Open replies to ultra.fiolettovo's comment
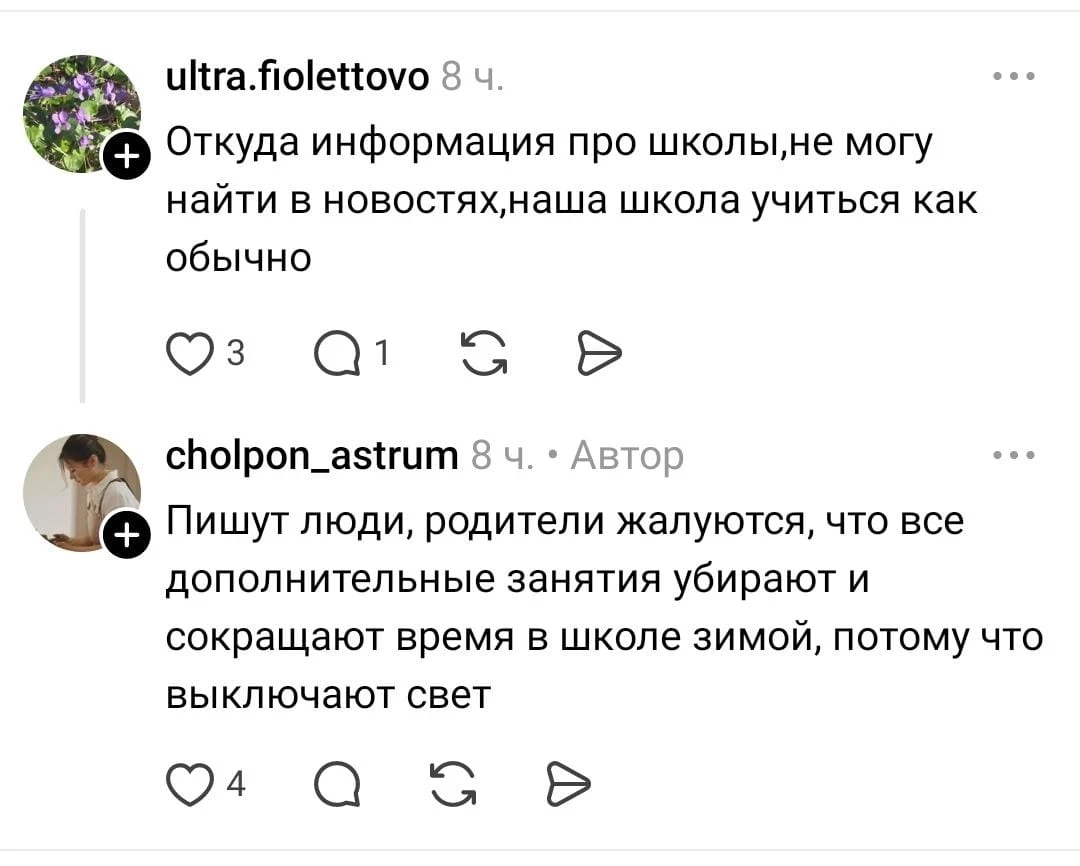Image resolution: width=1080 pixels, height=866 pixels. coord(335,352)
